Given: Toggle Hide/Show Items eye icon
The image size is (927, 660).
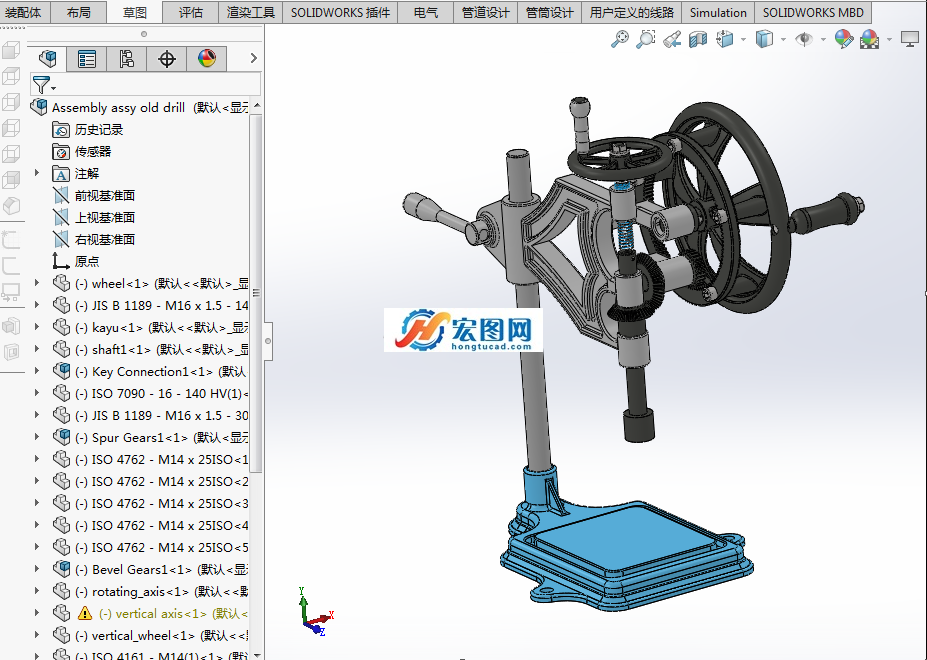Looking at the screenshot, I should (x=804, y=39).
